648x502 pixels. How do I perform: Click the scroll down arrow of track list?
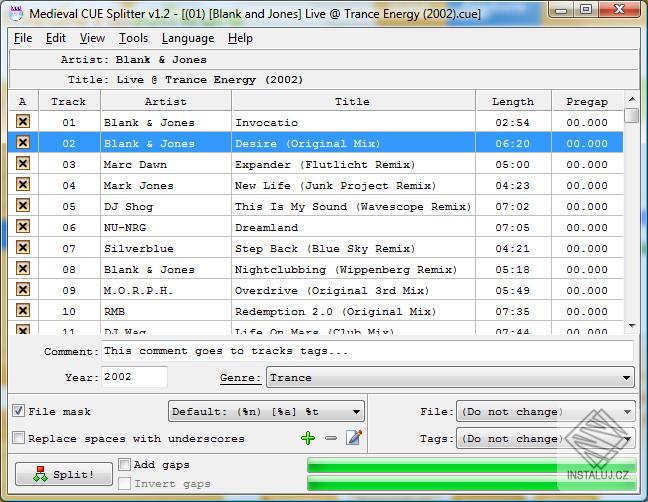[x=631, y=326]
